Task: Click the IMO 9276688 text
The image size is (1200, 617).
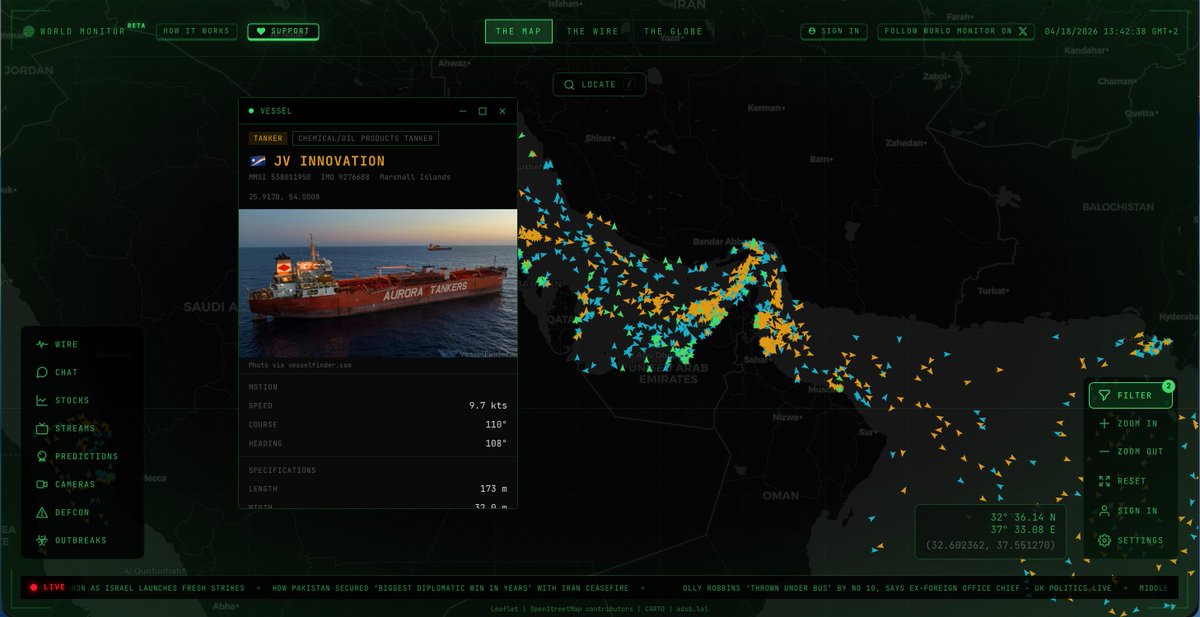Action: [x=346, y=177]
